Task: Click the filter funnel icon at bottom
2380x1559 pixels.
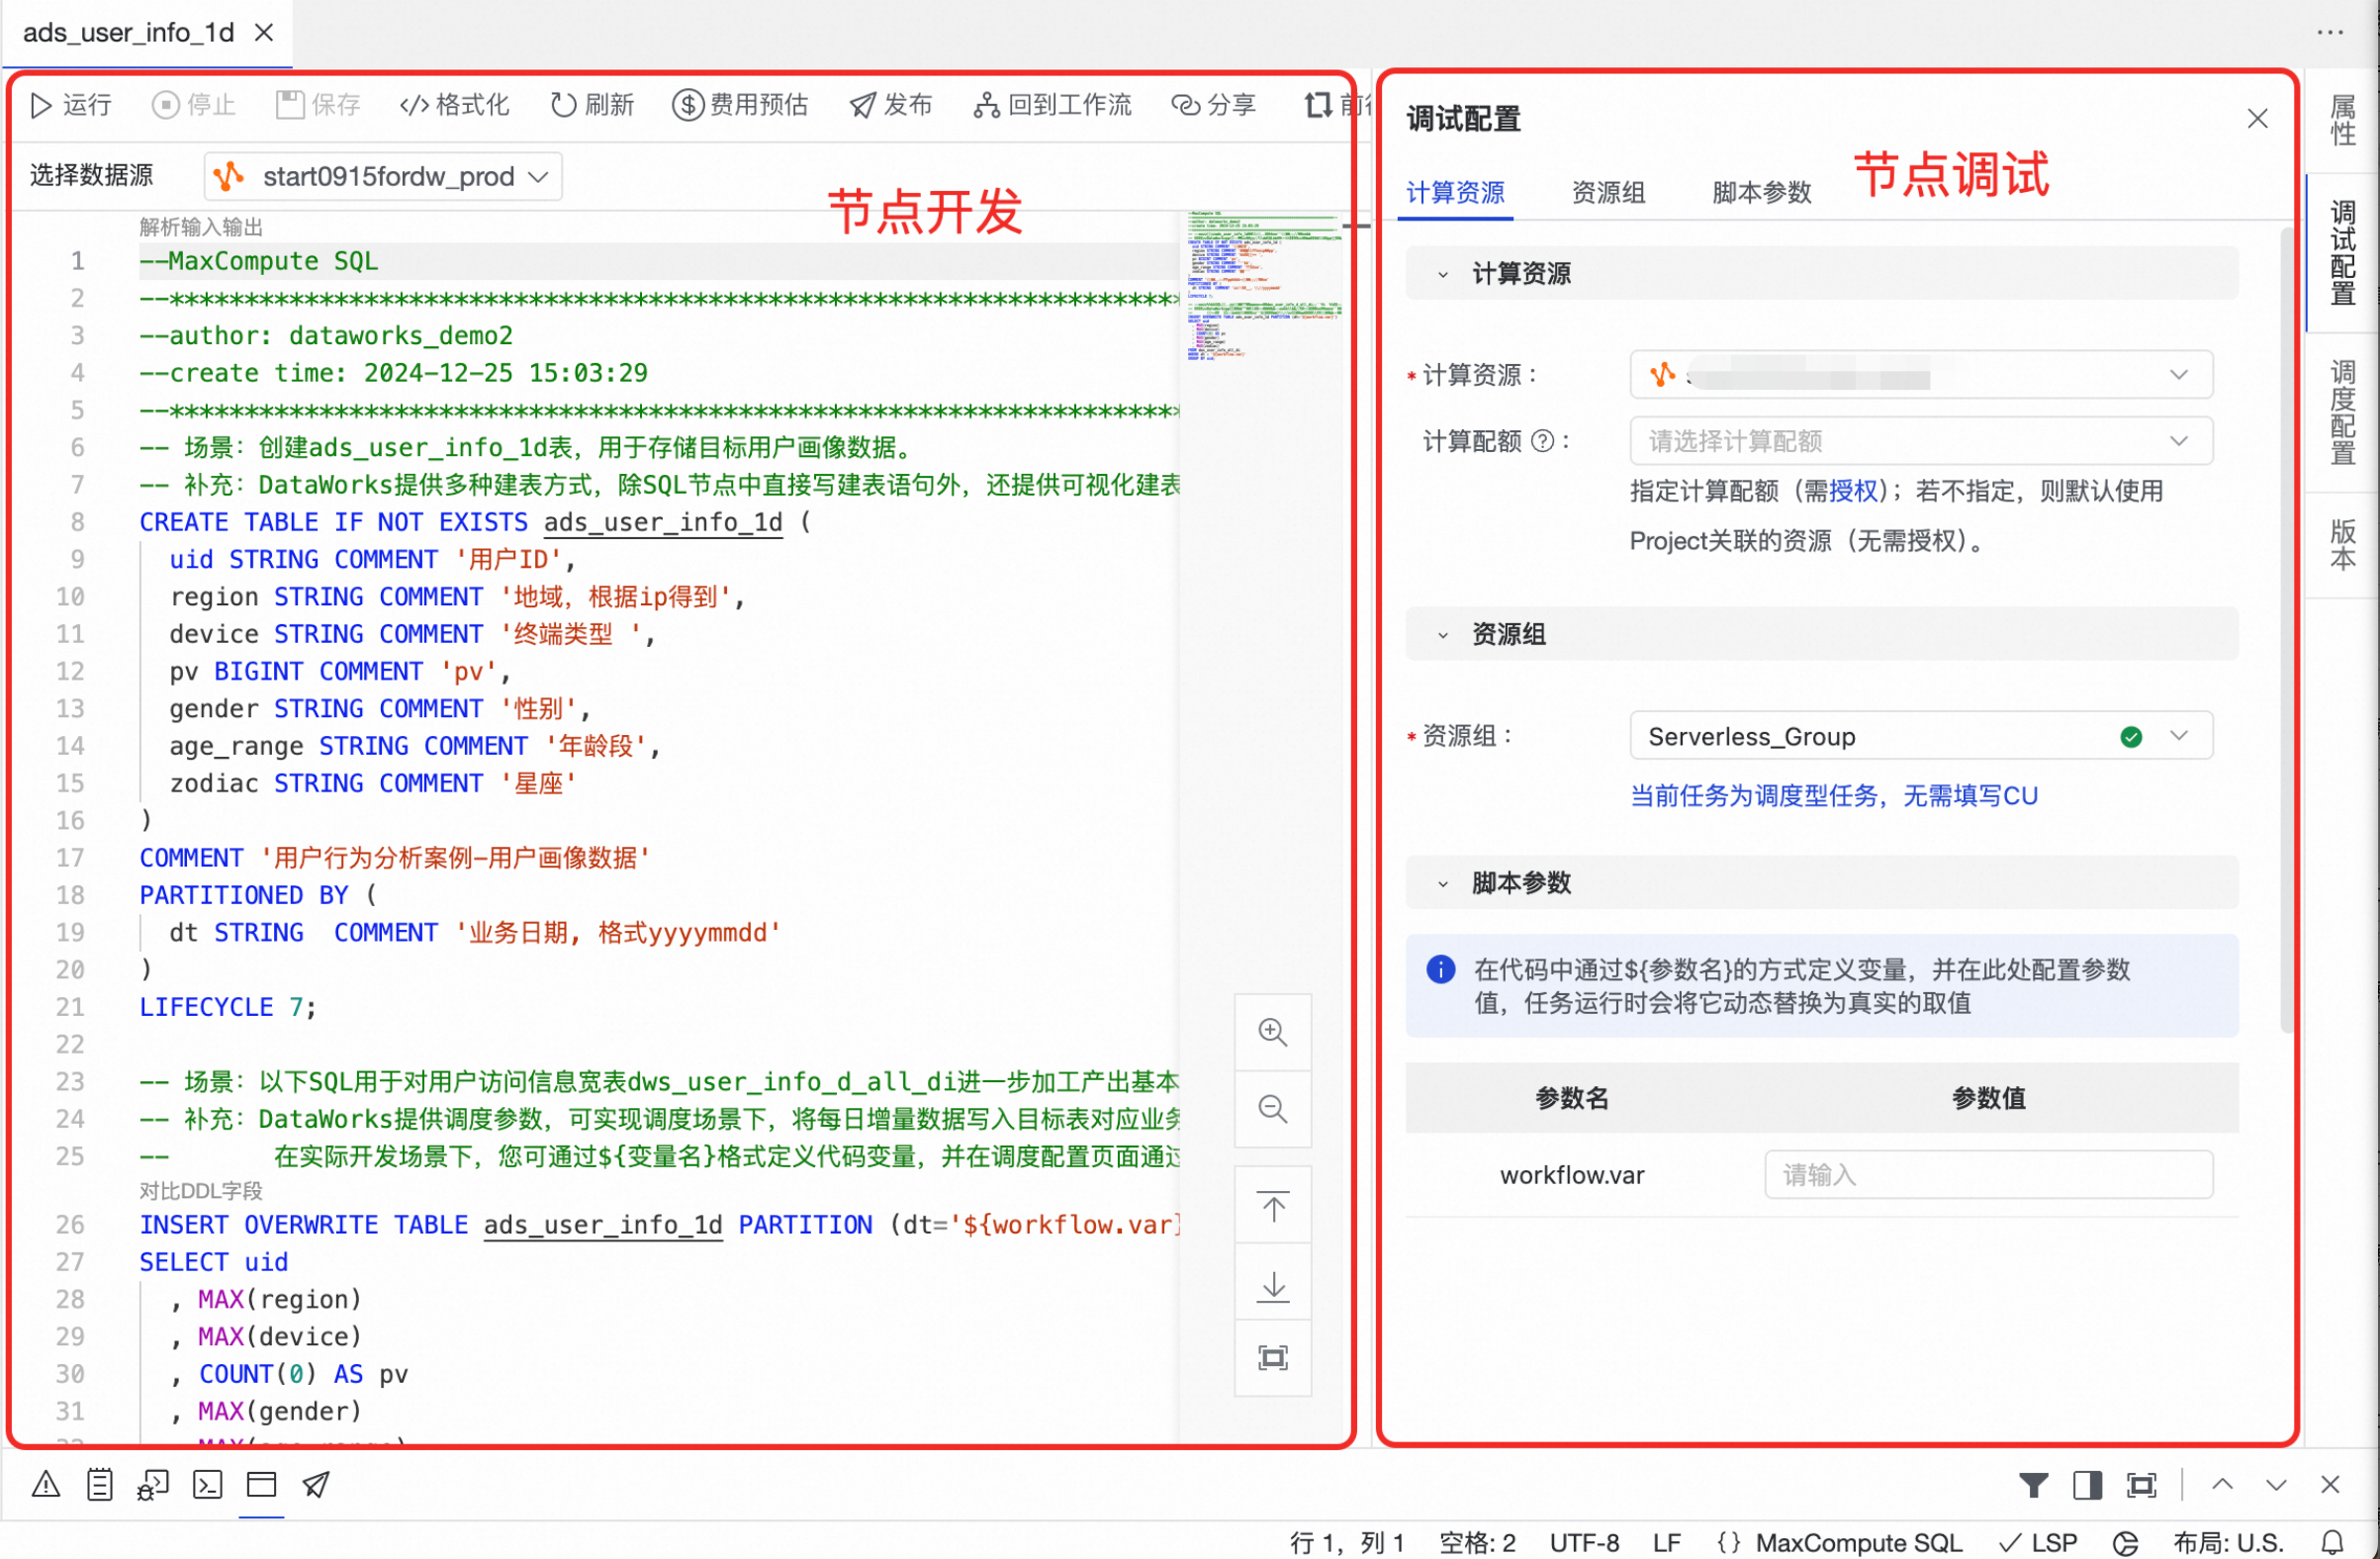Action: (2033, 1485)
